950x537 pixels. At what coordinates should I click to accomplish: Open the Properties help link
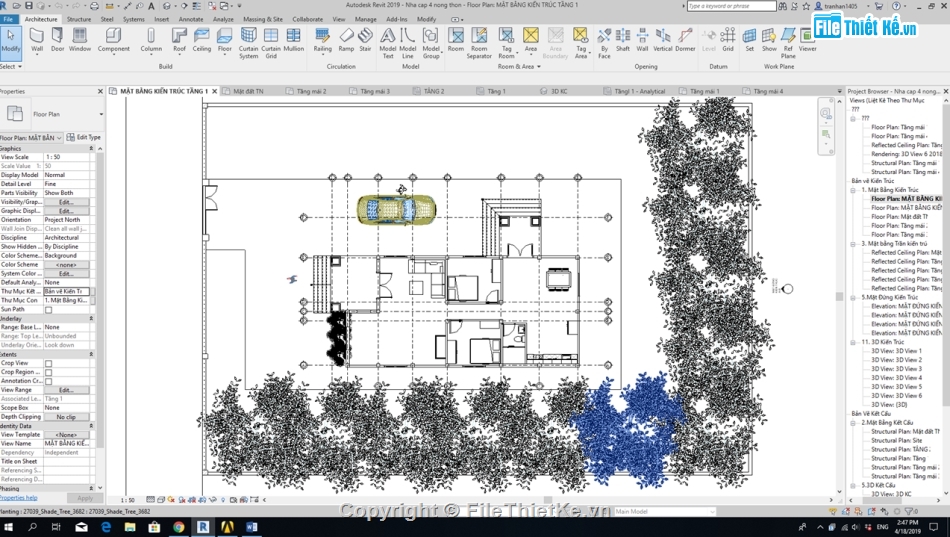(18, 498)
